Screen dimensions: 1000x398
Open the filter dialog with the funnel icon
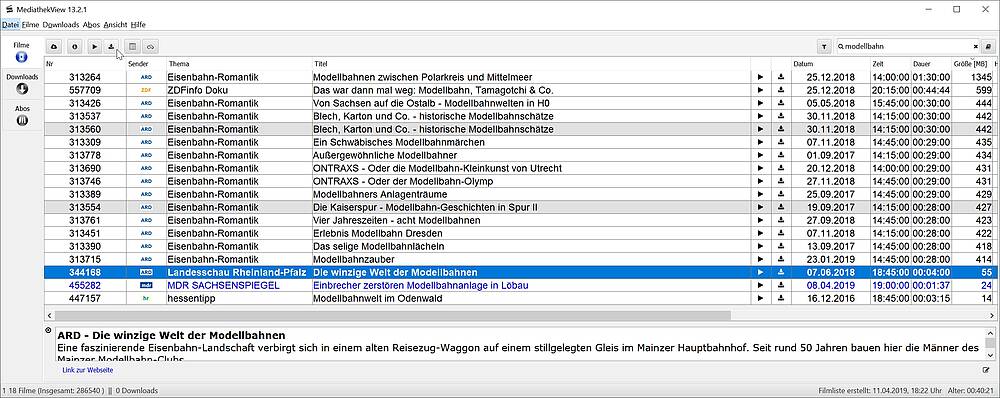click(825, 47)
